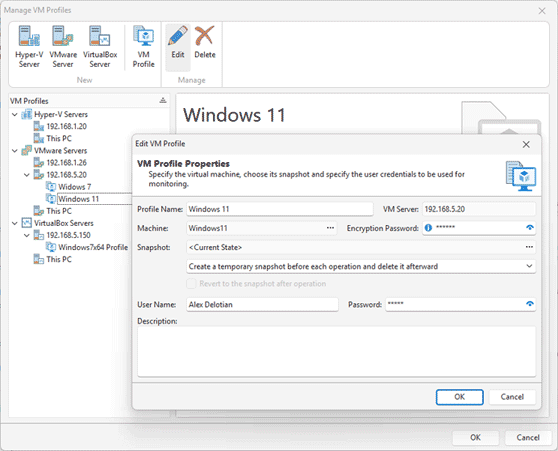Select Hyper-V server 192.168.1.20
This screenshot has height=451, width=558.
pyautogui.click(x=66, y=126)
